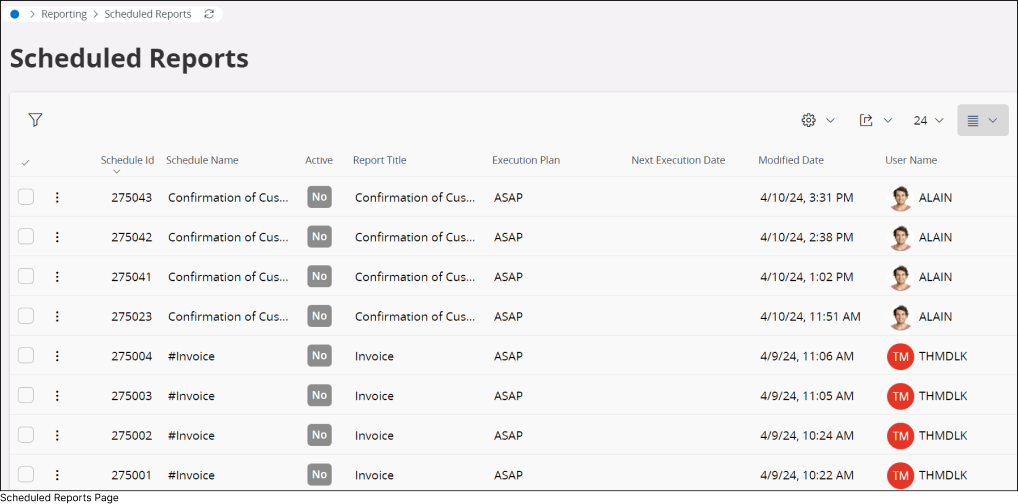Go to Reporting in the breadcrumb
Viewport: 1018px width, 504px height.
click(64, 14)
